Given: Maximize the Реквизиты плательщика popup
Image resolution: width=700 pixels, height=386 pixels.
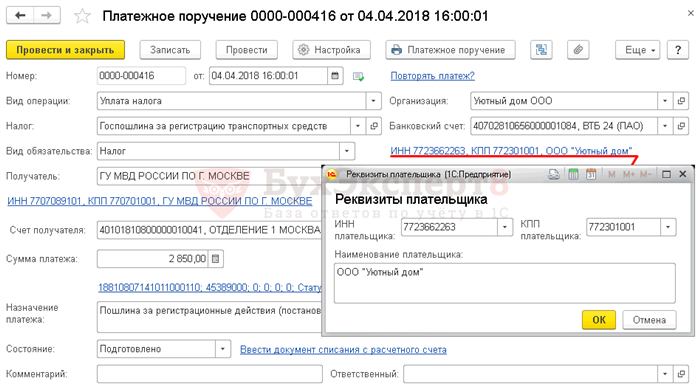Looking at the screenshot, I should (666, 174).
